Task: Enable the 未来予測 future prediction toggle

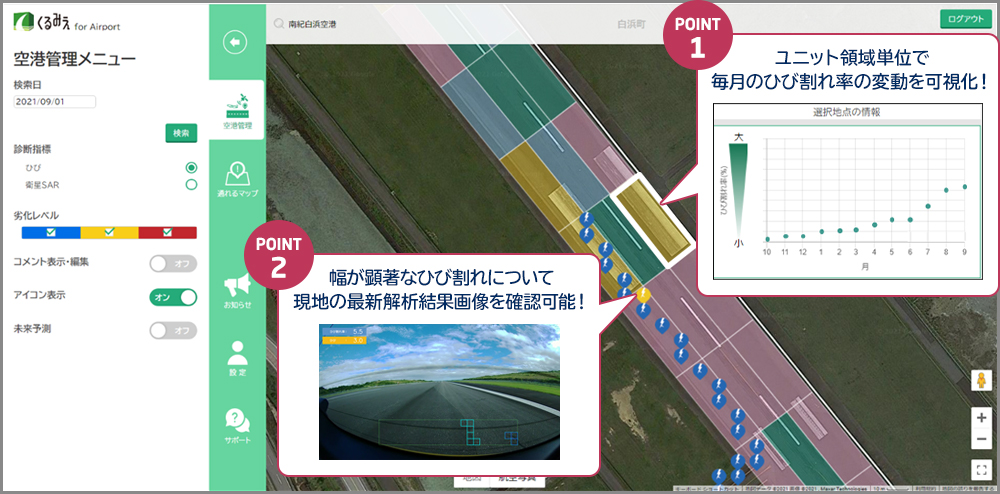Action: click(x=172, y=330)
